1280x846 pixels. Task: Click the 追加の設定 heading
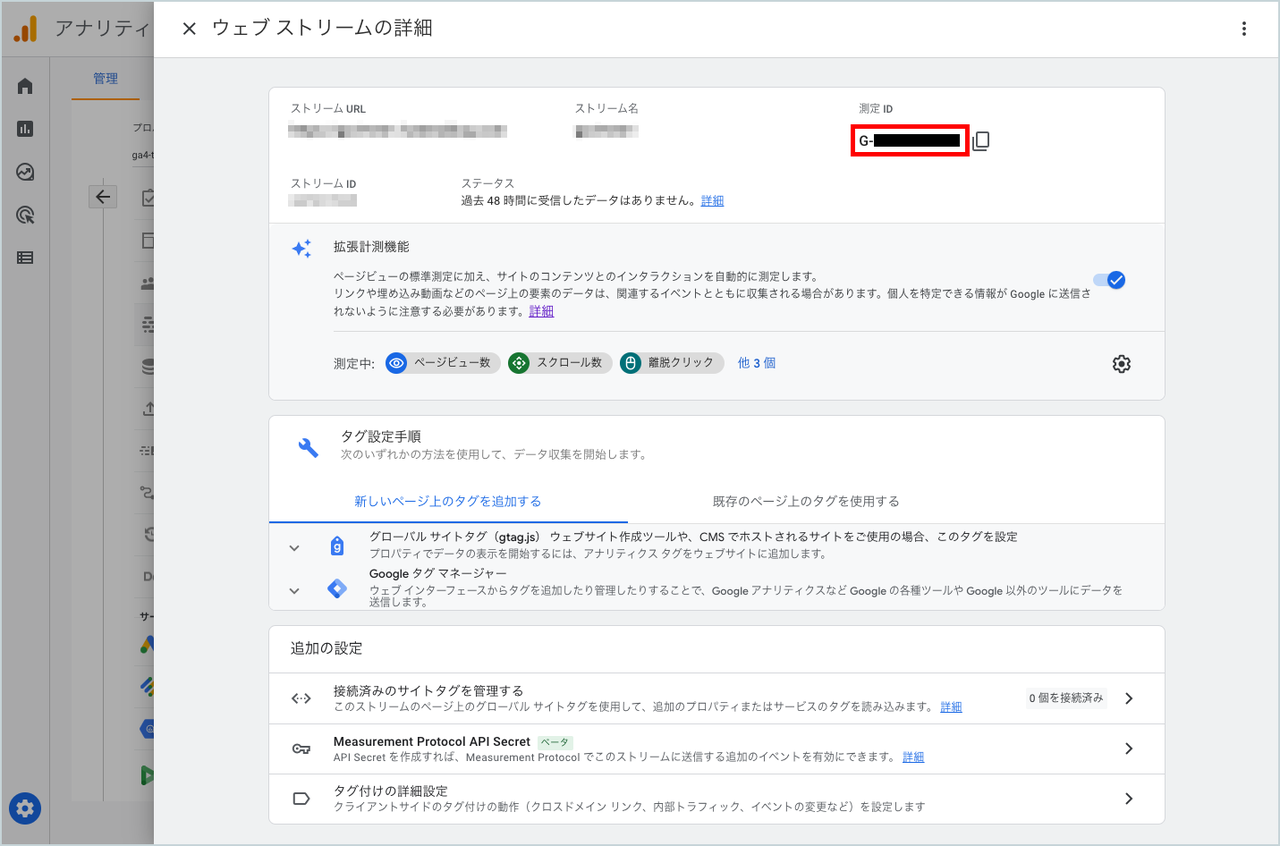[326, 649]
